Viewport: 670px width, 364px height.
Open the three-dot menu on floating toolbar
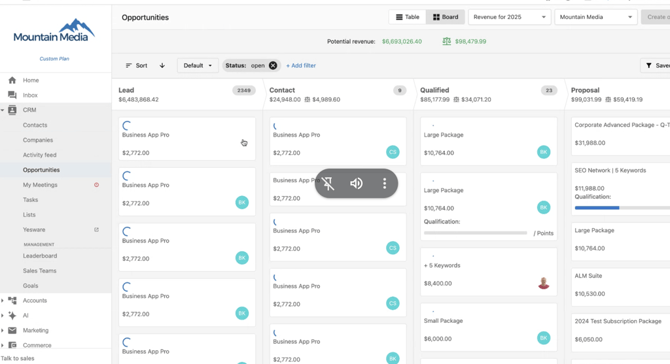coord(385,183)
